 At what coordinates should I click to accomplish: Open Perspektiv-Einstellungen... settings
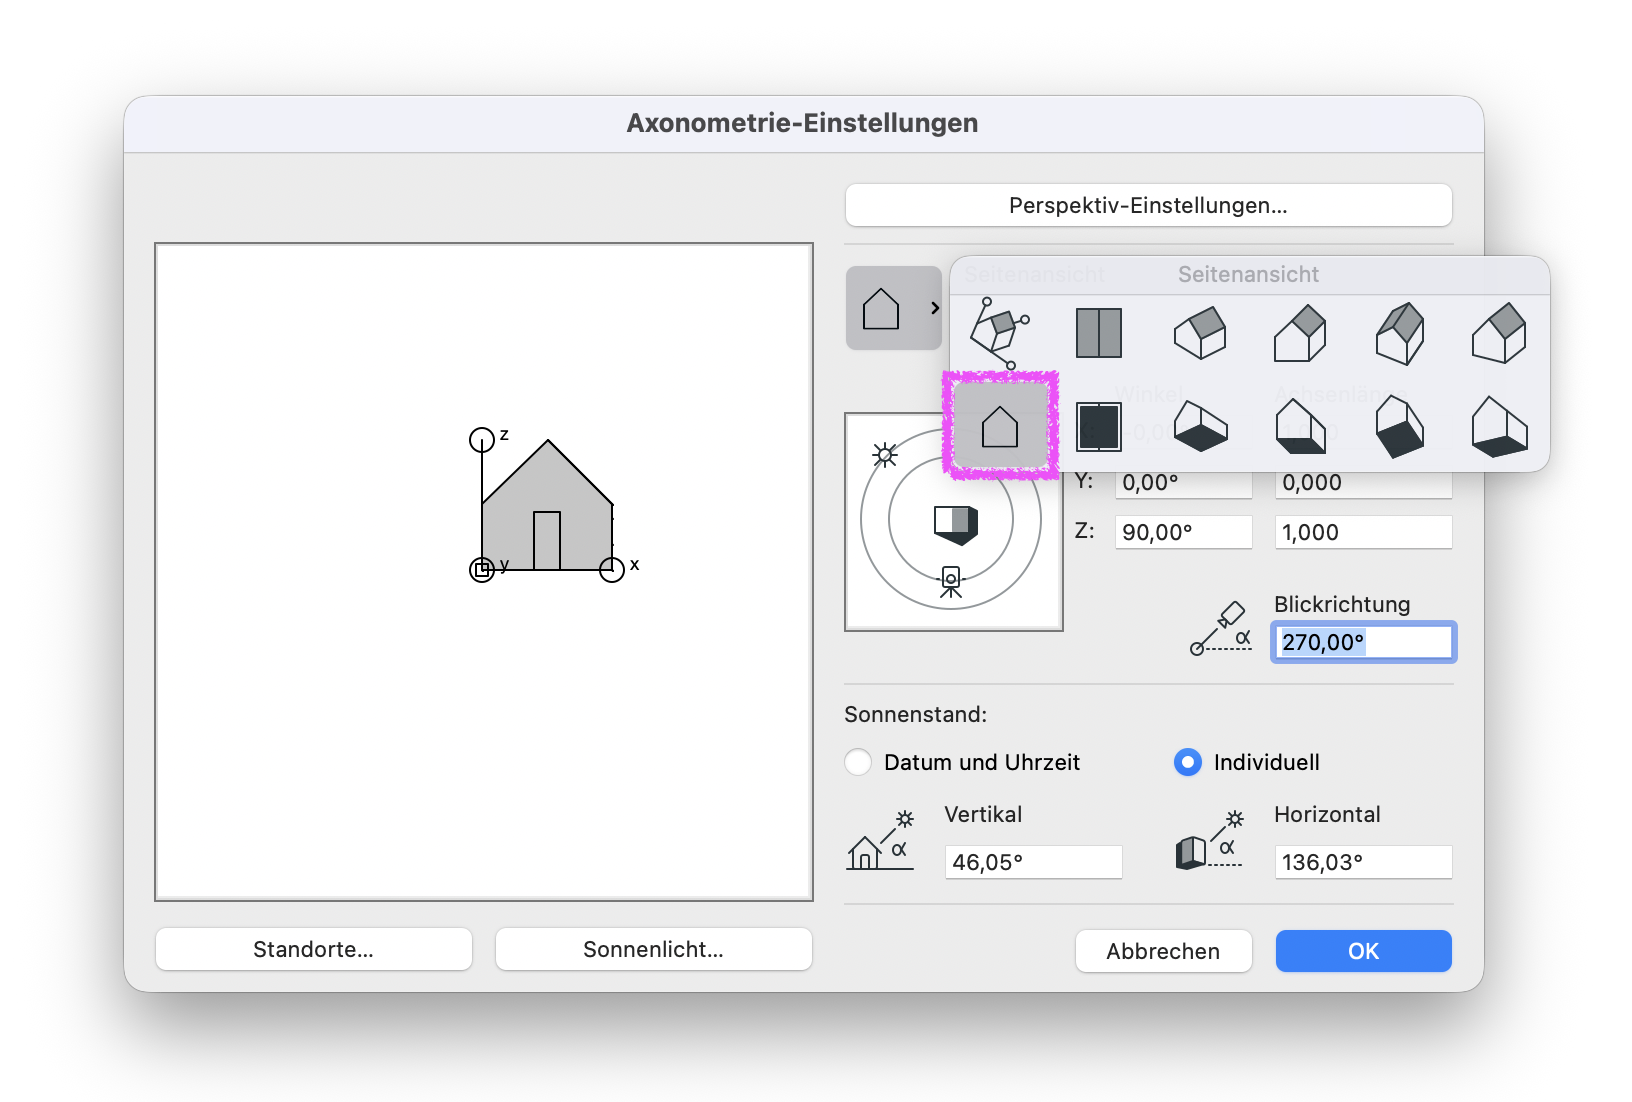(x=1148, y=205)
